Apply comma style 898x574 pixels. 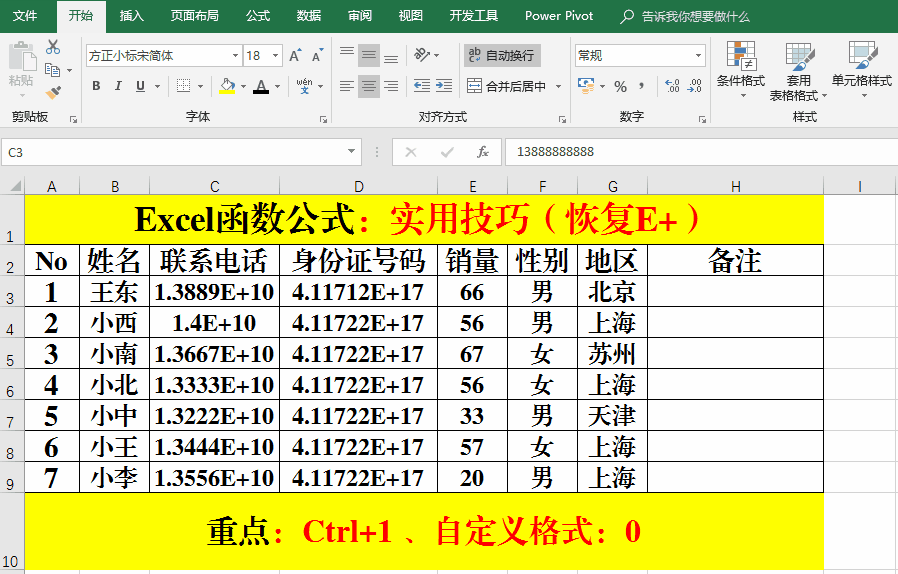[x=642, y=86]
